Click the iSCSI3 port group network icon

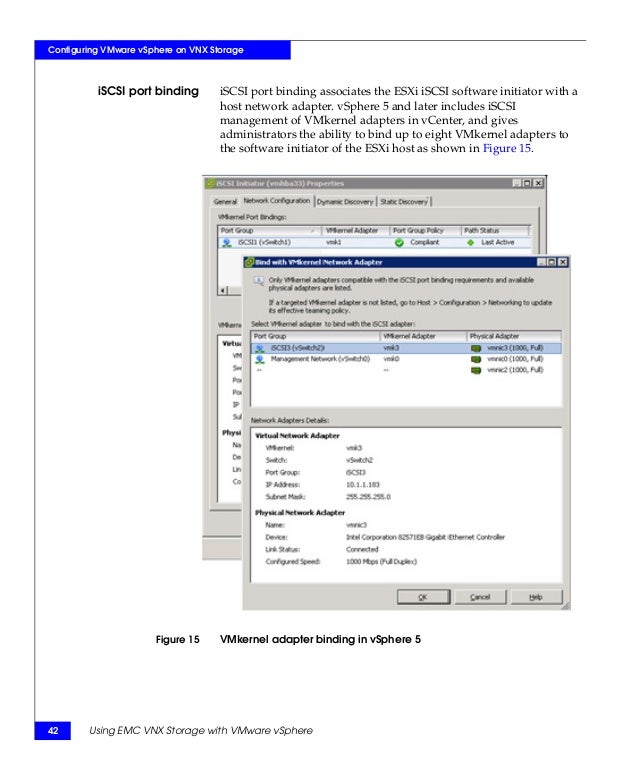[260, 348]
